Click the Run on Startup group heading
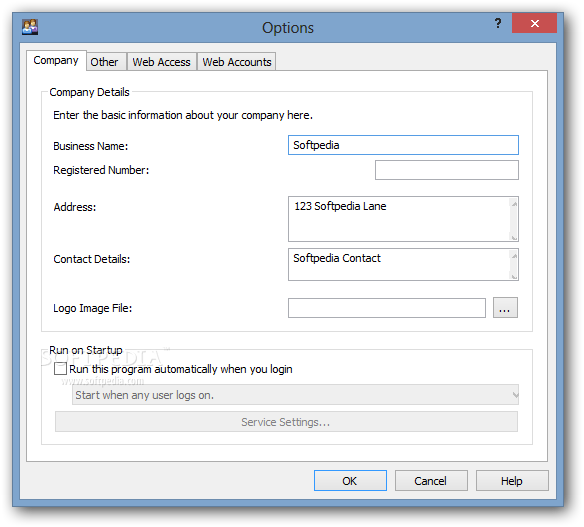The image size is (584, 527). tap(86, 350)
